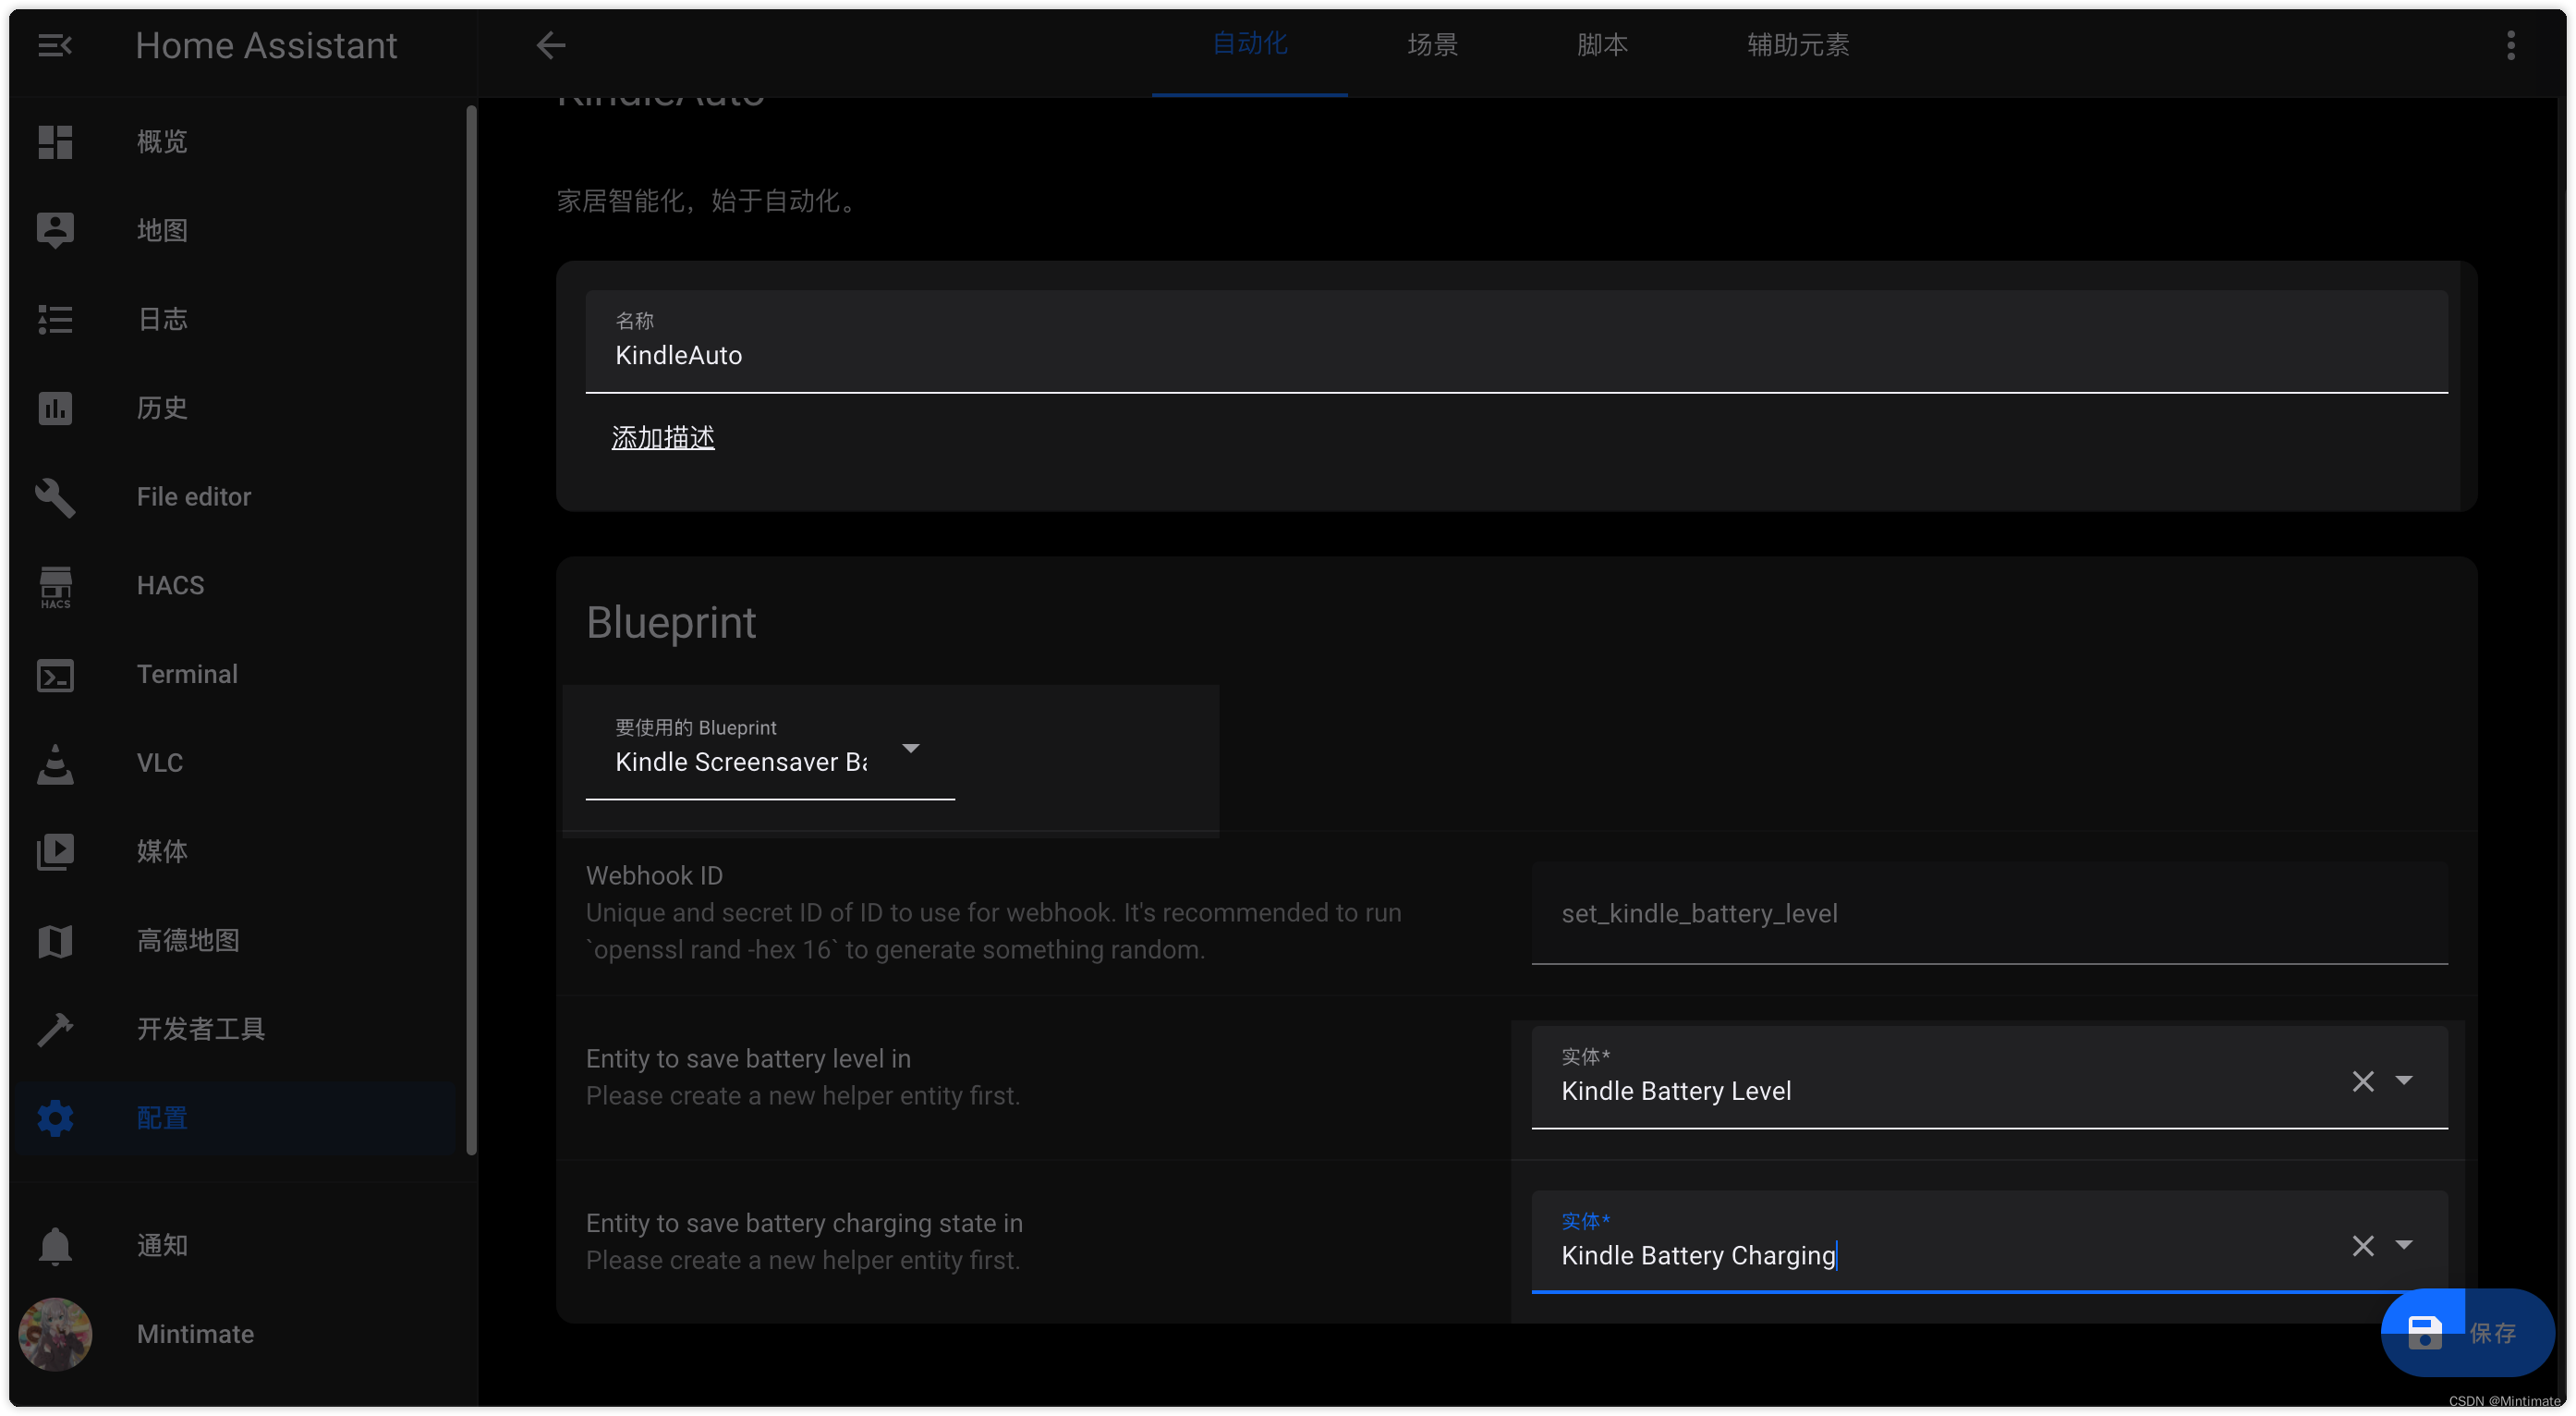Select the 地图 sidebar label
This screenshot has width=2576, height=1416.
(x=162, y=230)
